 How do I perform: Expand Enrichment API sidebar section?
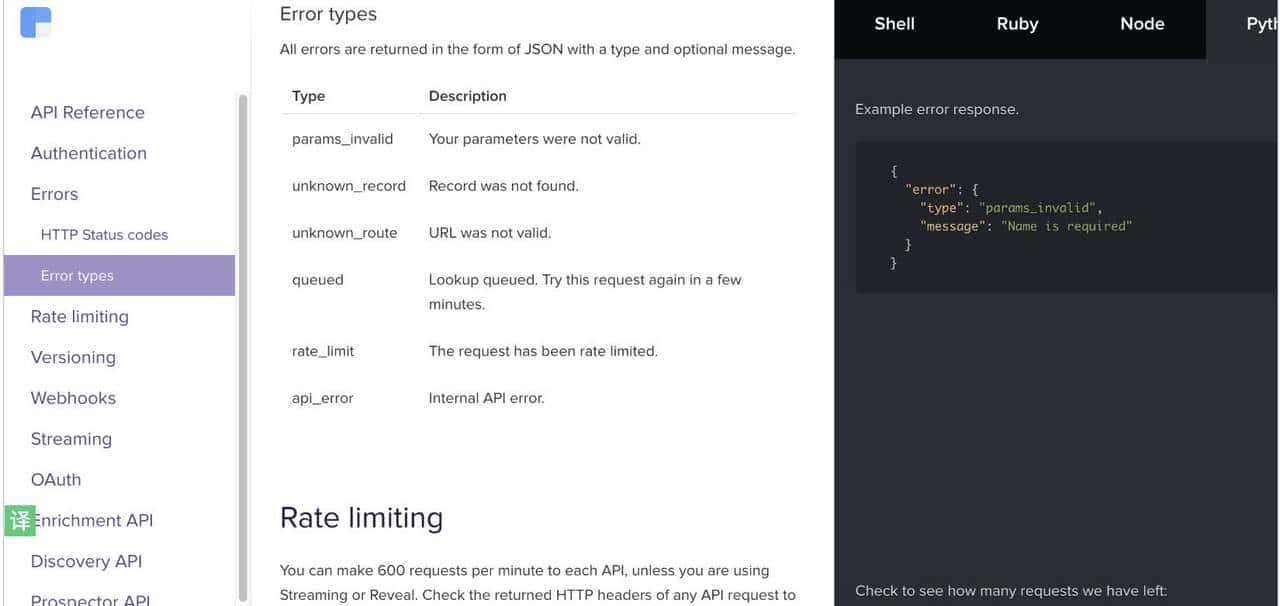pyautogui.click(x=94, y=521)
